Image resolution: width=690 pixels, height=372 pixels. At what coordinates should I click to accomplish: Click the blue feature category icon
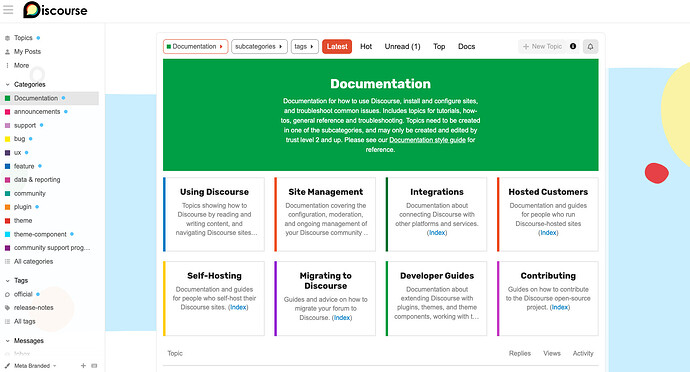(x=7, y=166)
